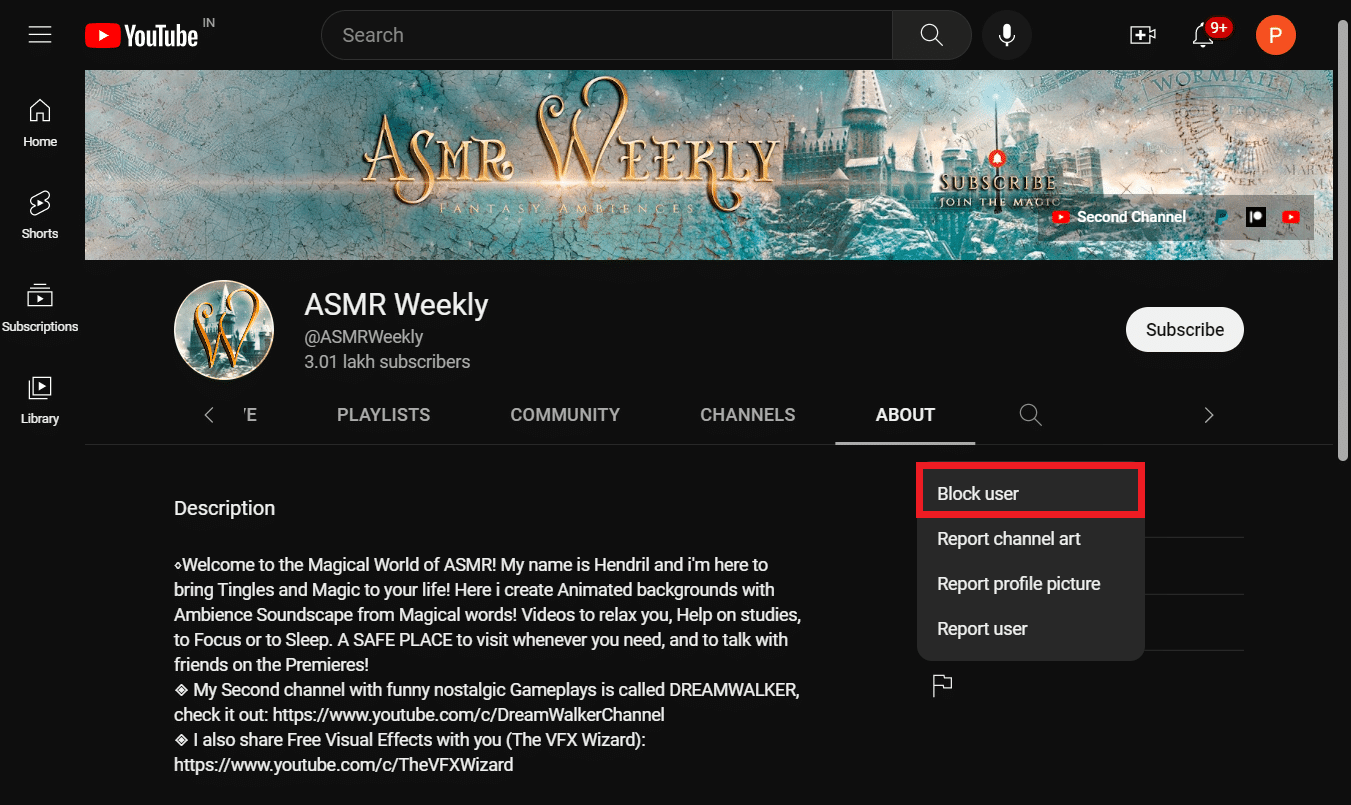Expand more tabs with the right chevron
This screenshot has height=805, width=1351.
click(1208, 414)
